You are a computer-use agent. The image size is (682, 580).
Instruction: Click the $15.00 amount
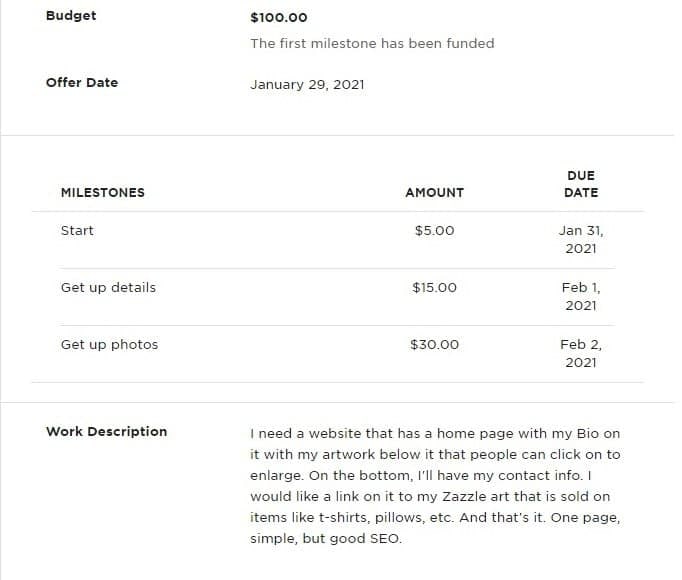point(435,288)
